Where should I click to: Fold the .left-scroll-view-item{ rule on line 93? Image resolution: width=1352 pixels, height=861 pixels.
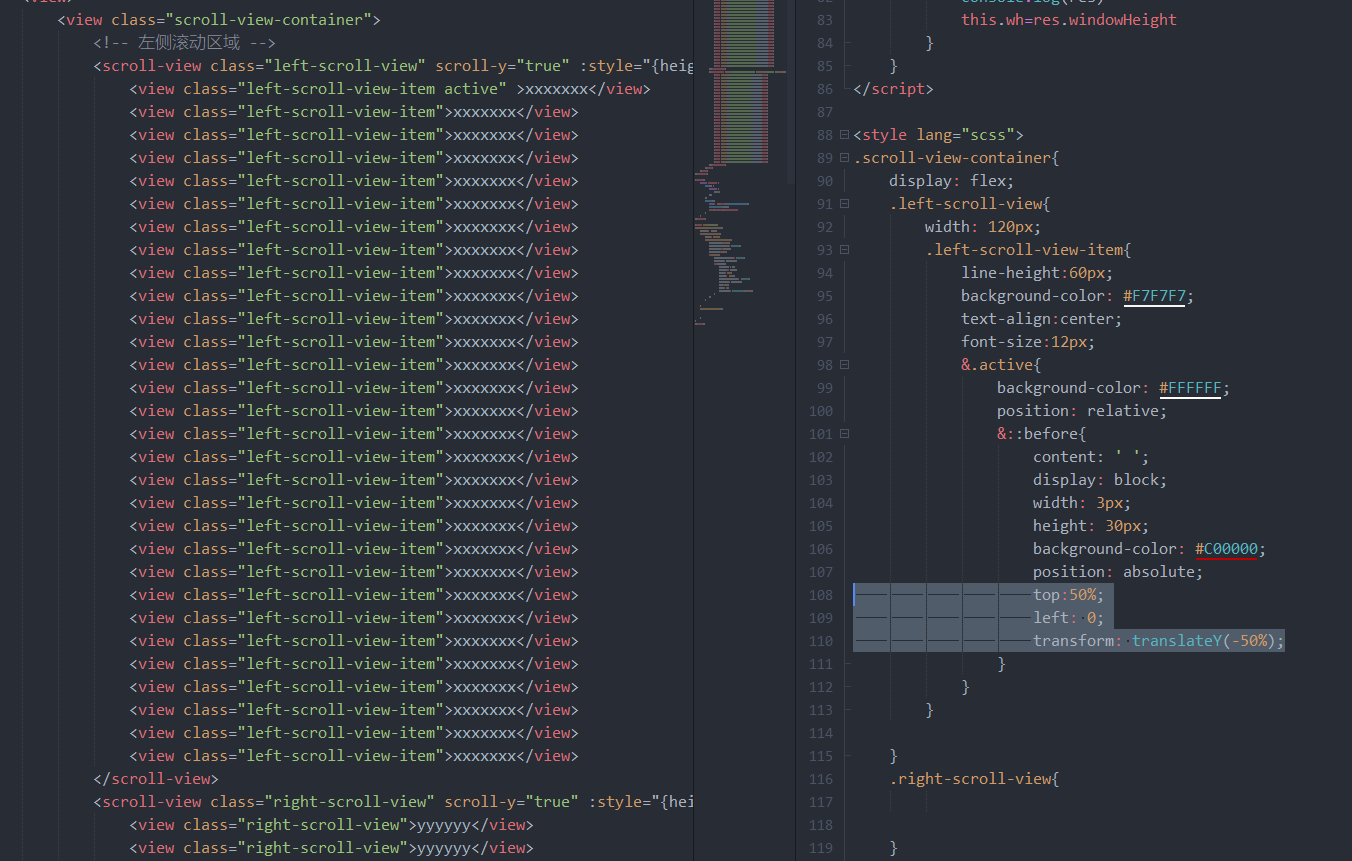[x=845, y=250]
